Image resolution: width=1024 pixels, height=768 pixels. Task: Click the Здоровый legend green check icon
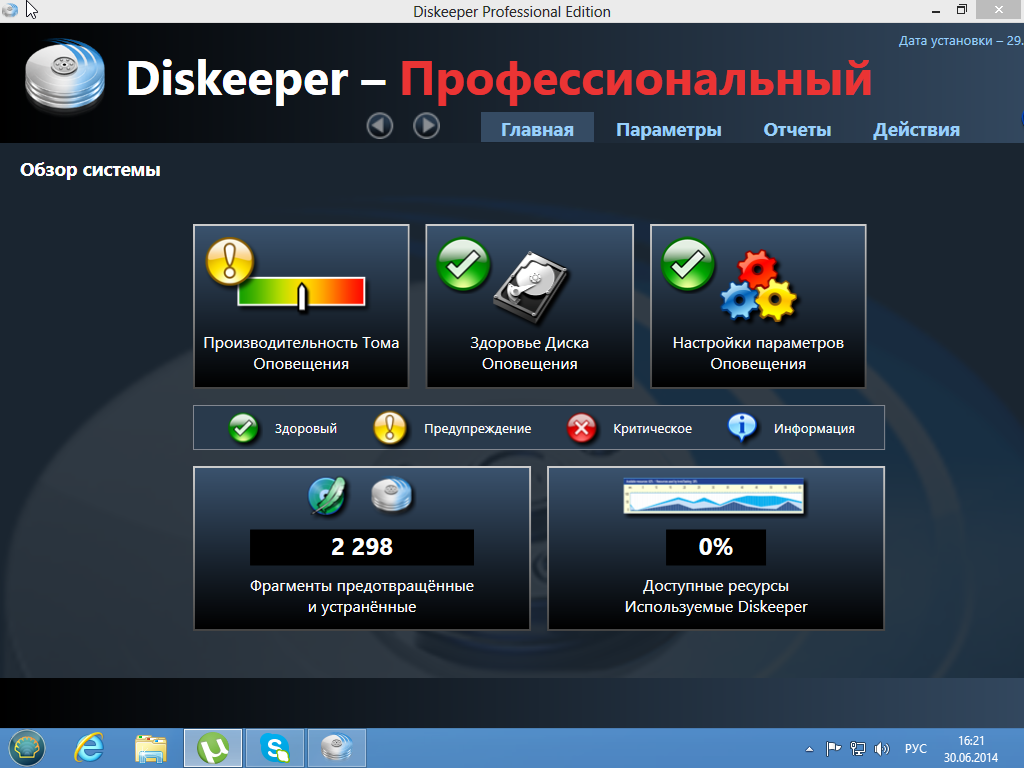[x=244, y=428]
